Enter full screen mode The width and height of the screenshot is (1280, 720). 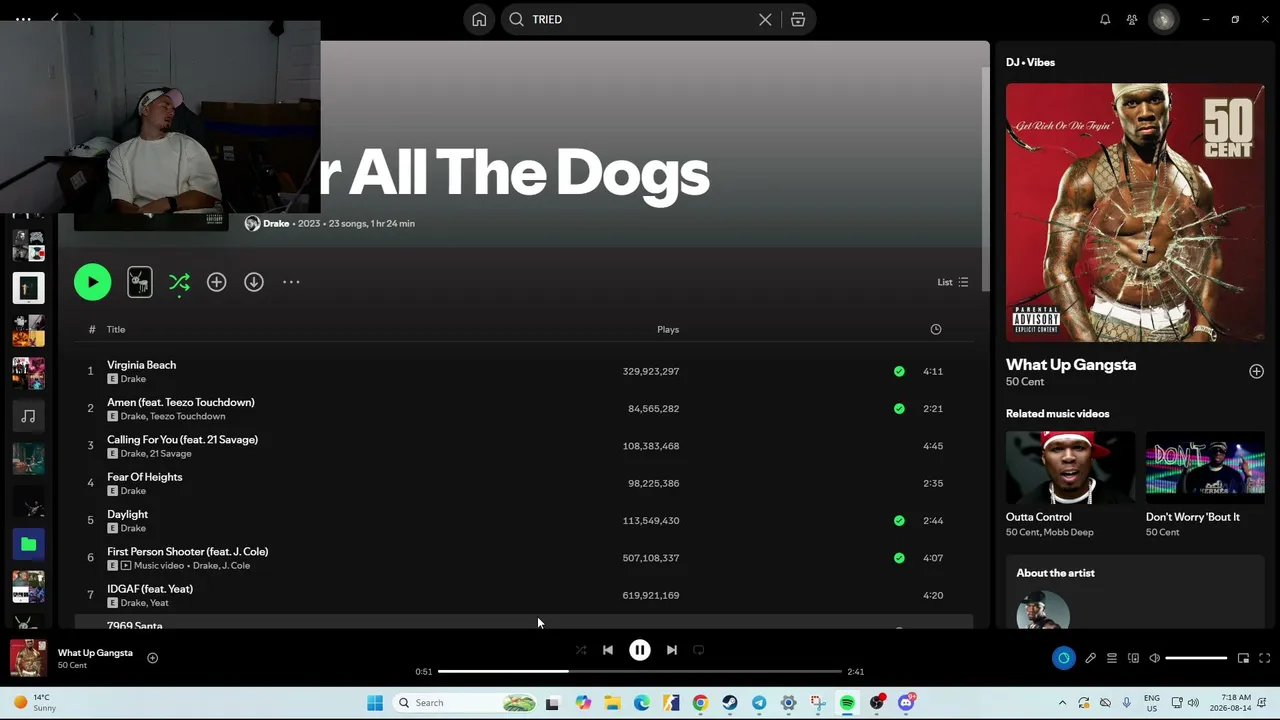pos(1264,658)
